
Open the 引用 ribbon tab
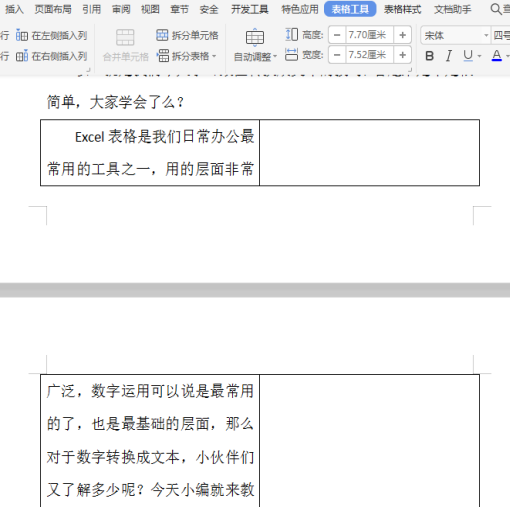pyautogui.click(x=92, y=9)
